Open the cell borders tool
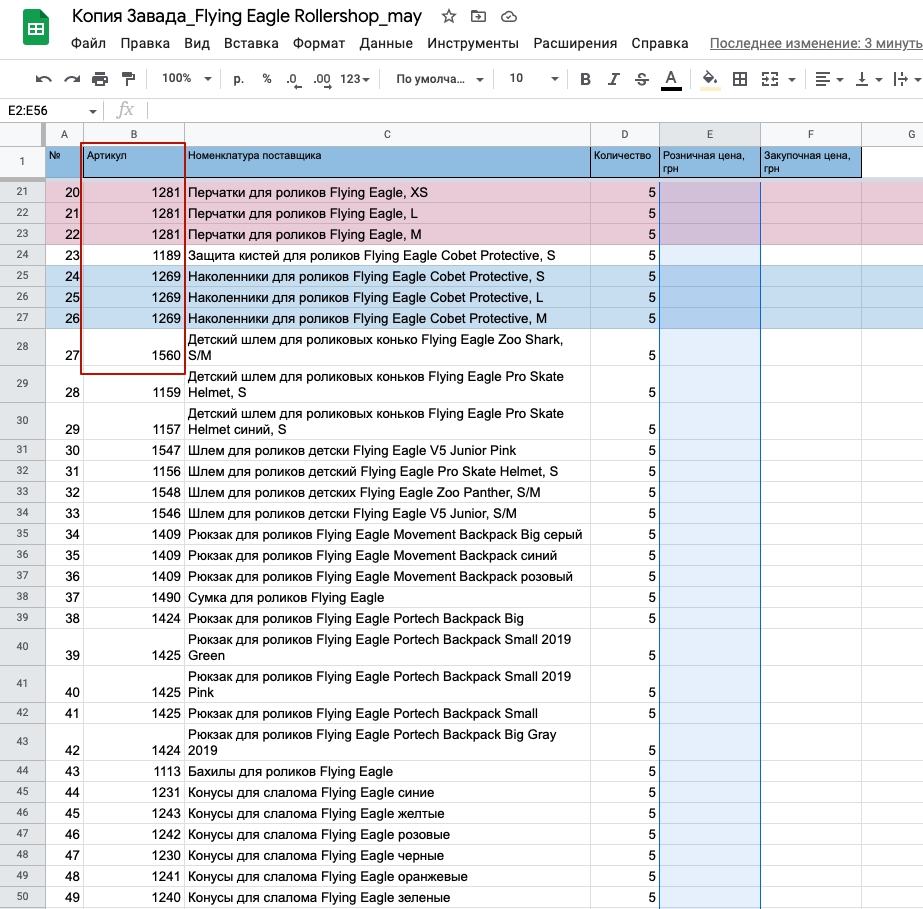The image size is (923, 909). point(740,79)
